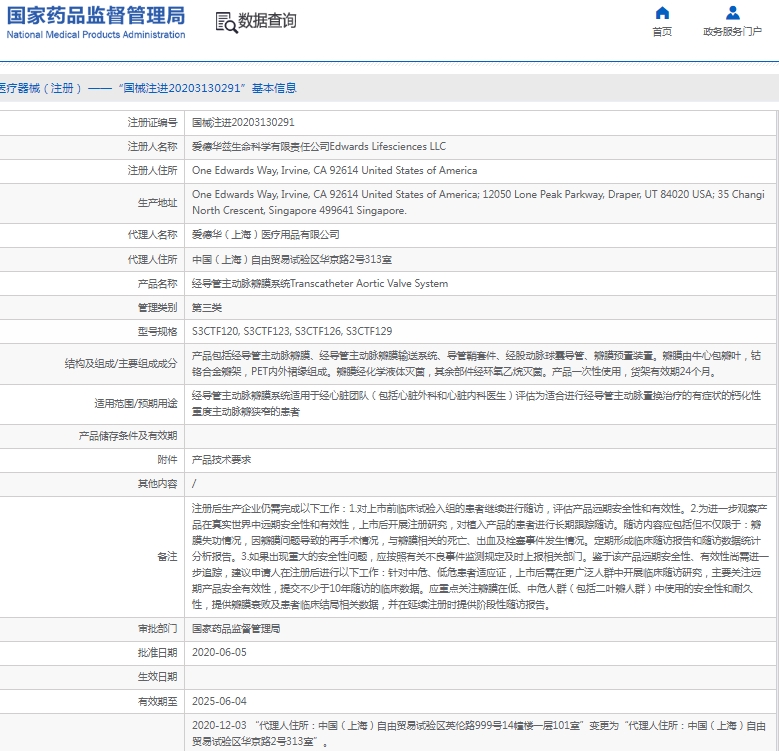Click the agent name 爱德华（上海）医疗用品有限公司

(x=265, y=235)
